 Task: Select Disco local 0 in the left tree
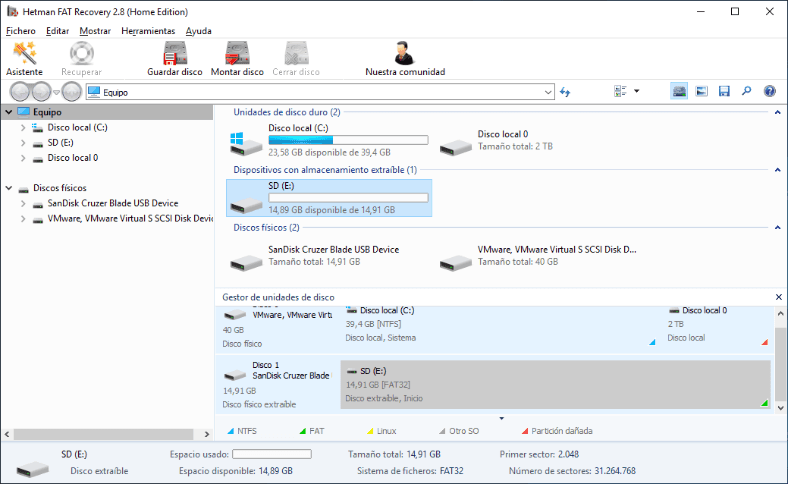[72, 158]
